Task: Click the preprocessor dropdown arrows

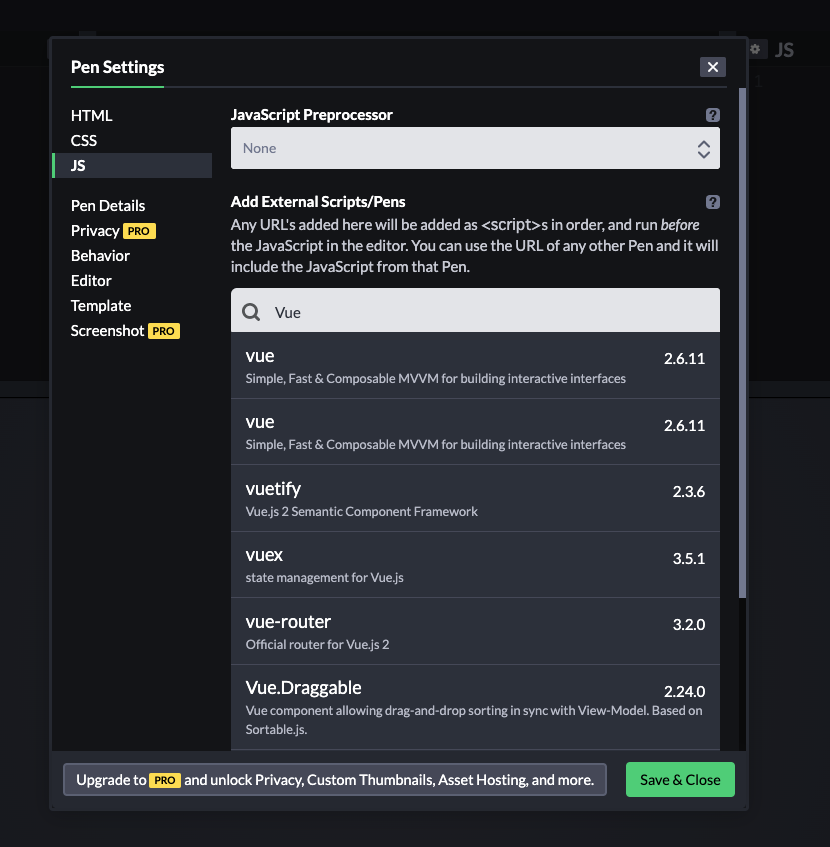Action: [703, 149]
